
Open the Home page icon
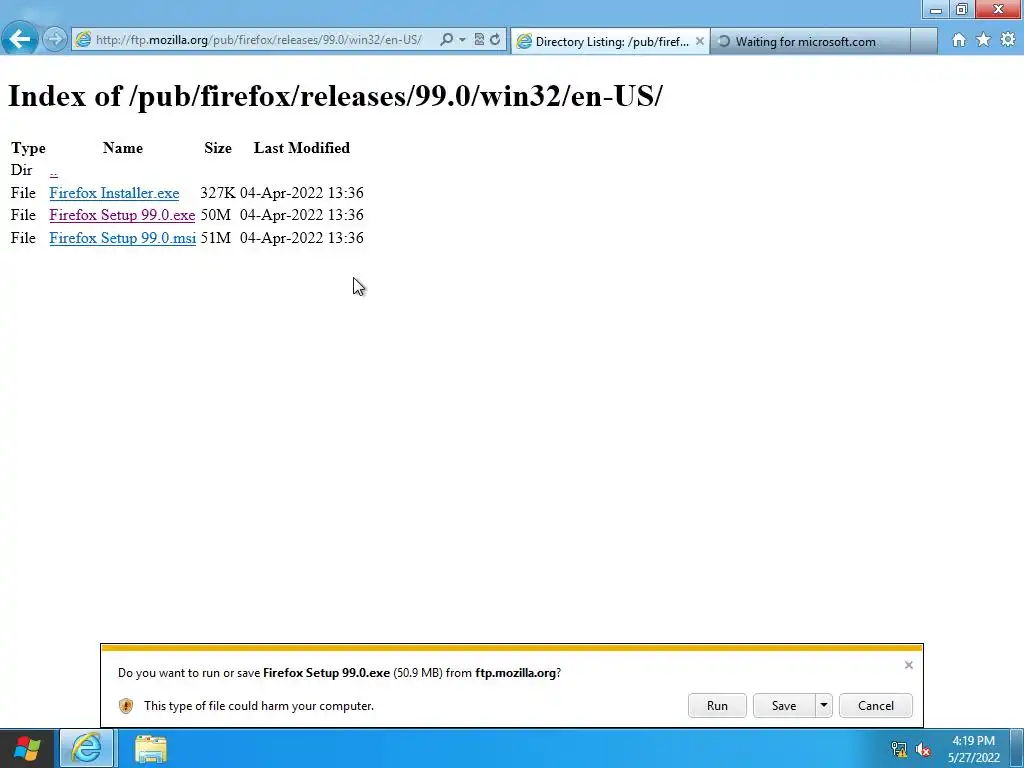(959, 40)
